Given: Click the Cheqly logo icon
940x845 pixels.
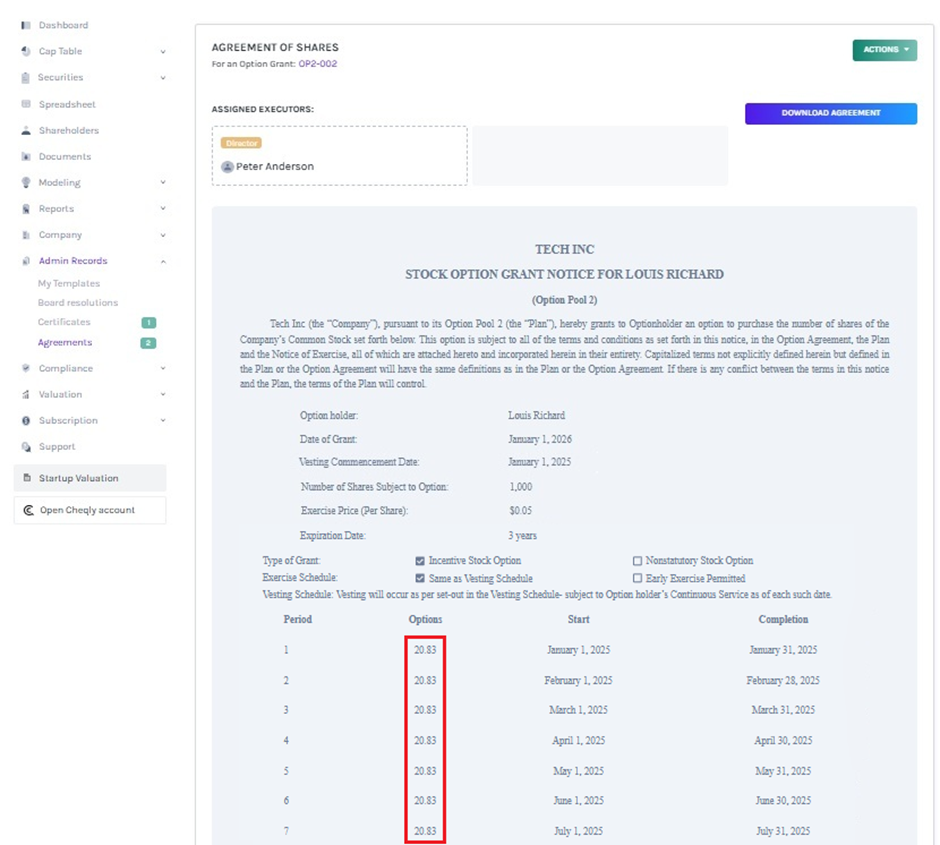Looking at the screenshot, I should point(27,510).
